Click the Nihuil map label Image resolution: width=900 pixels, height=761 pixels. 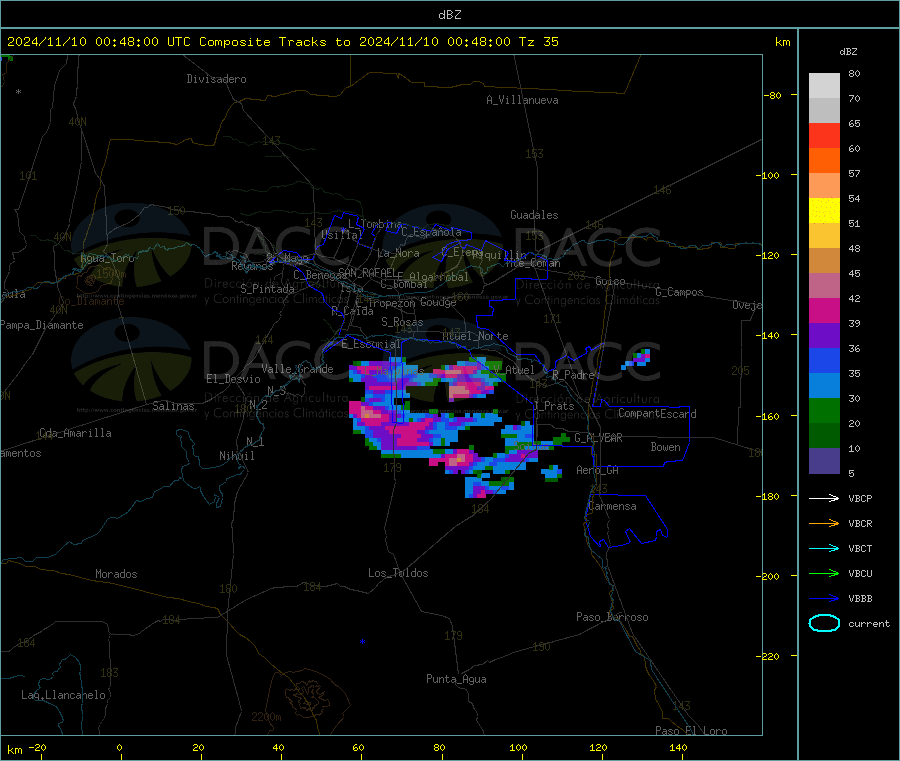(x=236, y=456)
